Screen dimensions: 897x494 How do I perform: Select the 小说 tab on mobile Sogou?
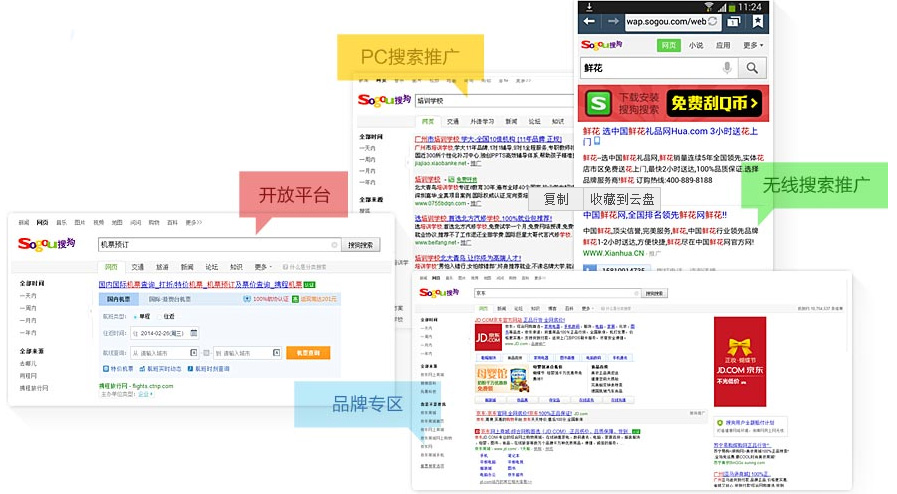(696, 45)
